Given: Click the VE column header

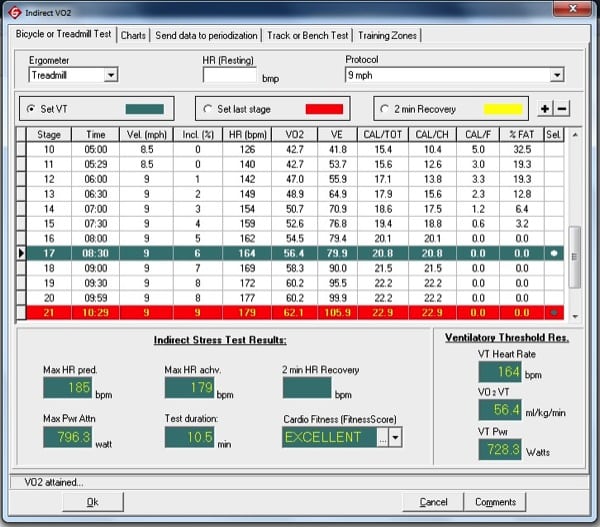Looking at the screenshot, I should point(337,135).
